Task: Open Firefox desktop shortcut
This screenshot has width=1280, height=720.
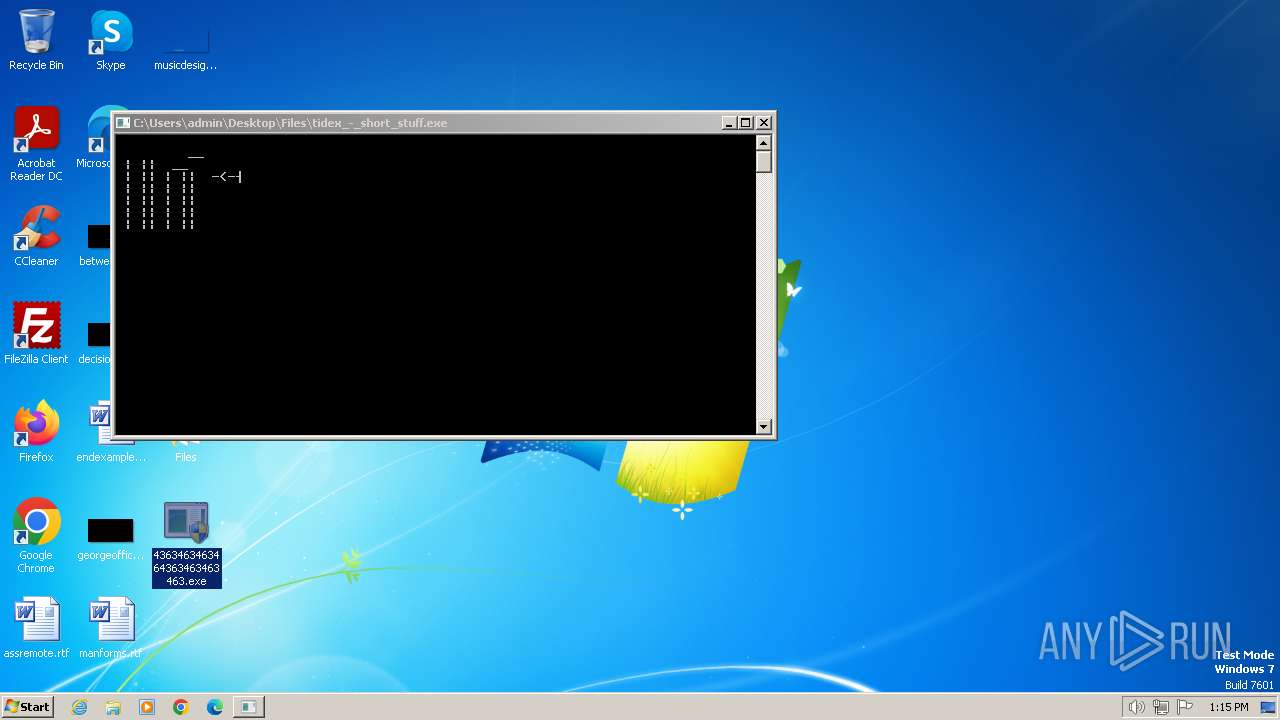Action: tap(36, 431)
